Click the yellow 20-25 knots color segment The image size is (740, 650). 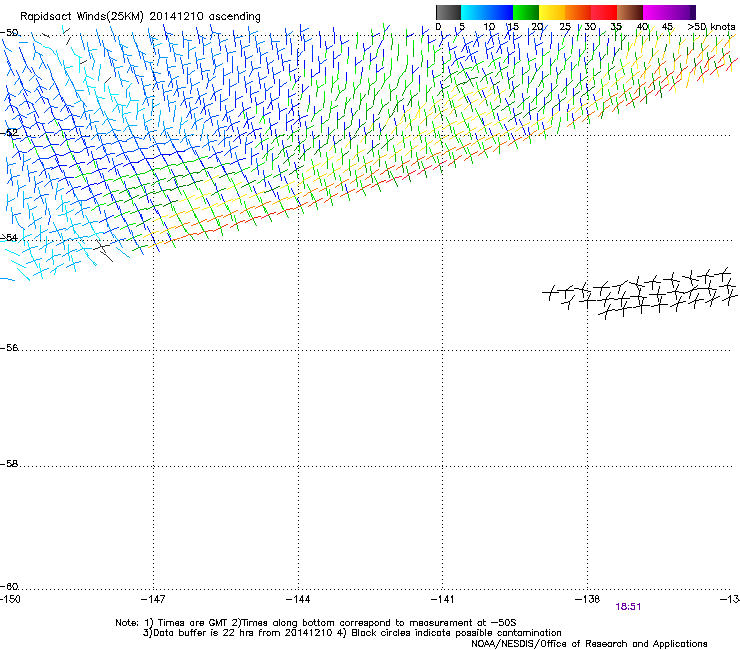(552, 12)
